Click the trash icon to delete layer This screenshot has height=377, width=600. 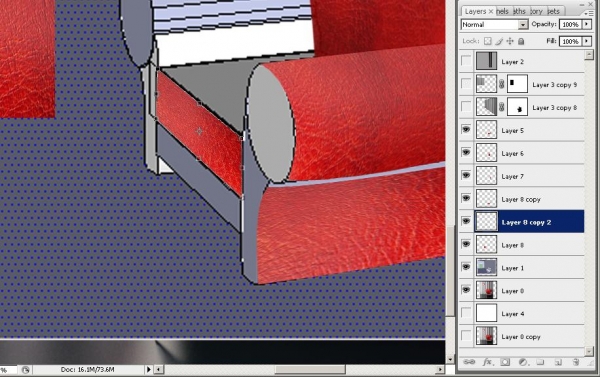coord(576,362)
